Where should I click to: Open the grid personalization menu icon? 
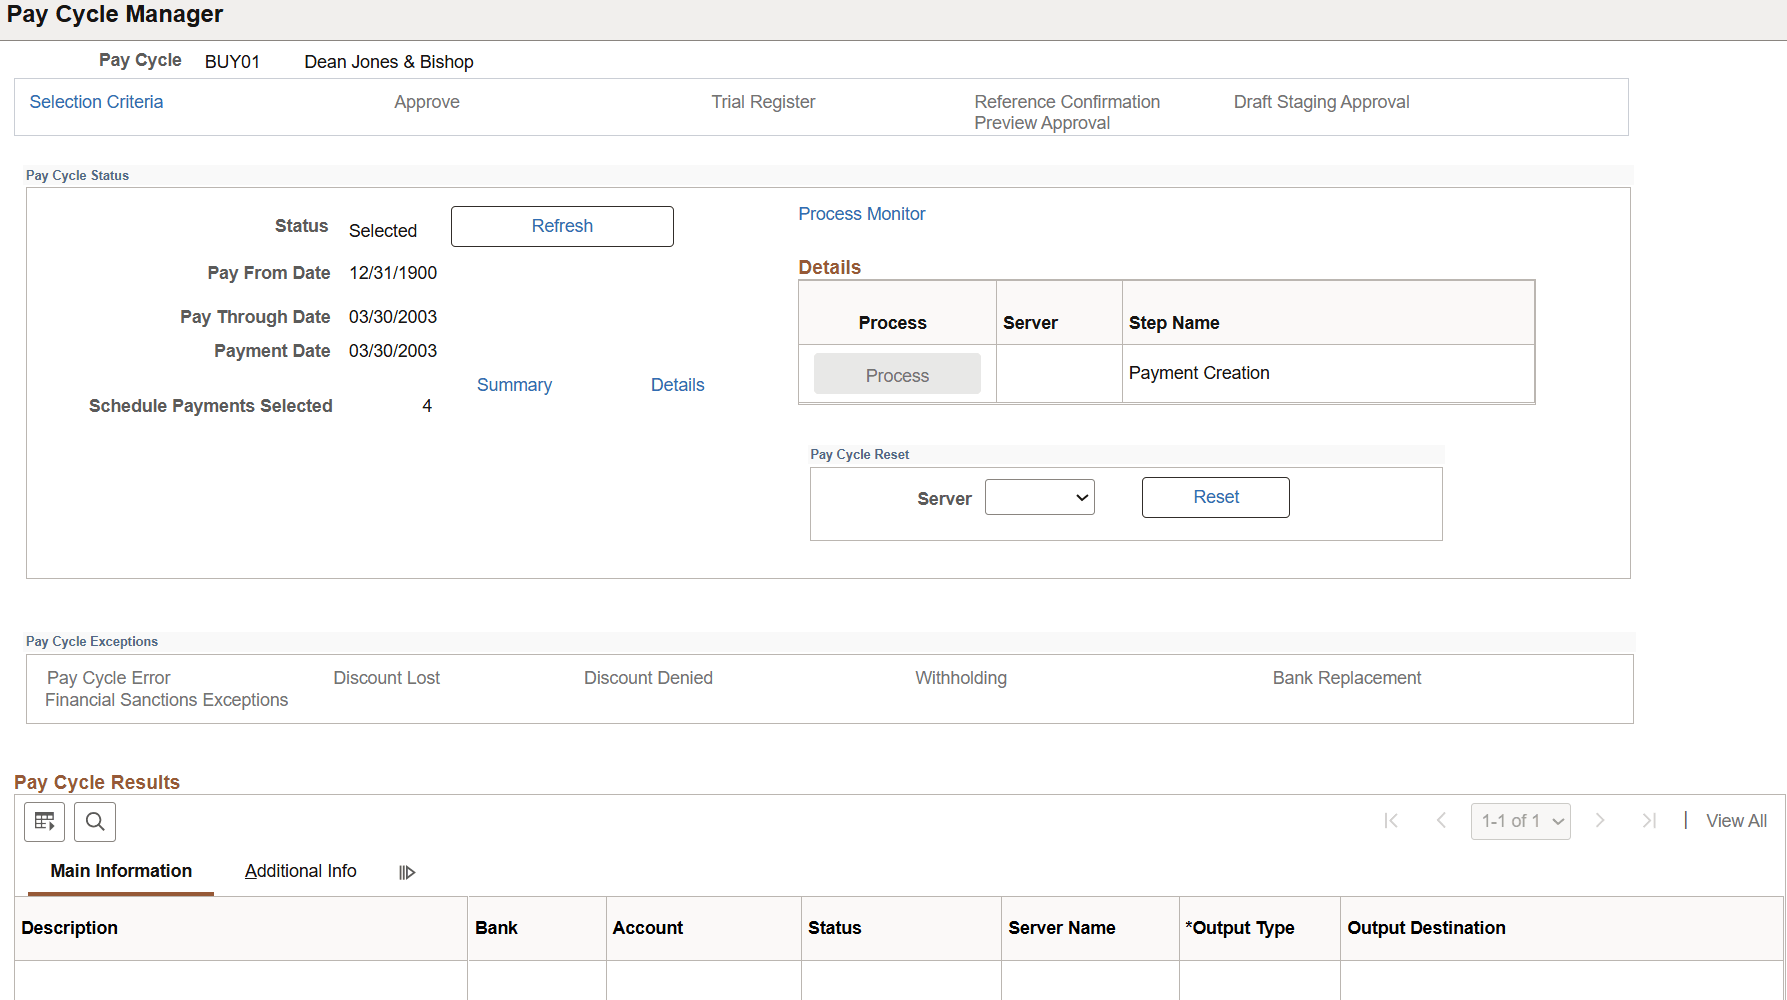(x=44, y=821)
